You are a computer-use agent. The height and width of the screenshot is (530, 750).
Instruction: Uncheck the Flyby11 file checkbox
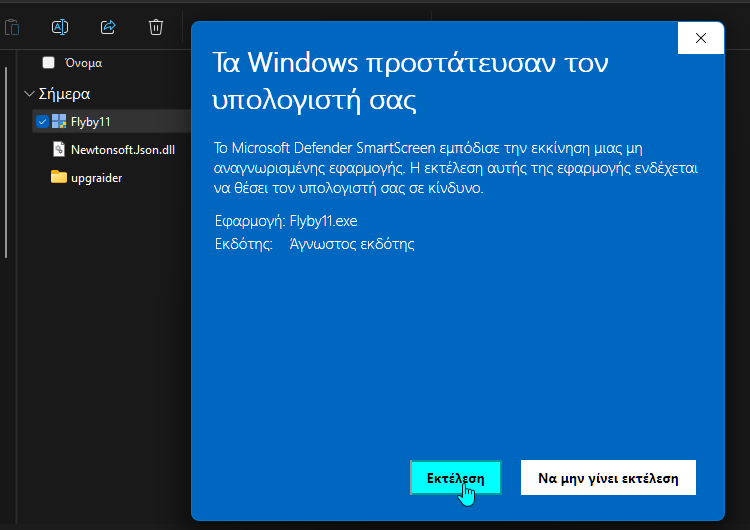(42, 121)
